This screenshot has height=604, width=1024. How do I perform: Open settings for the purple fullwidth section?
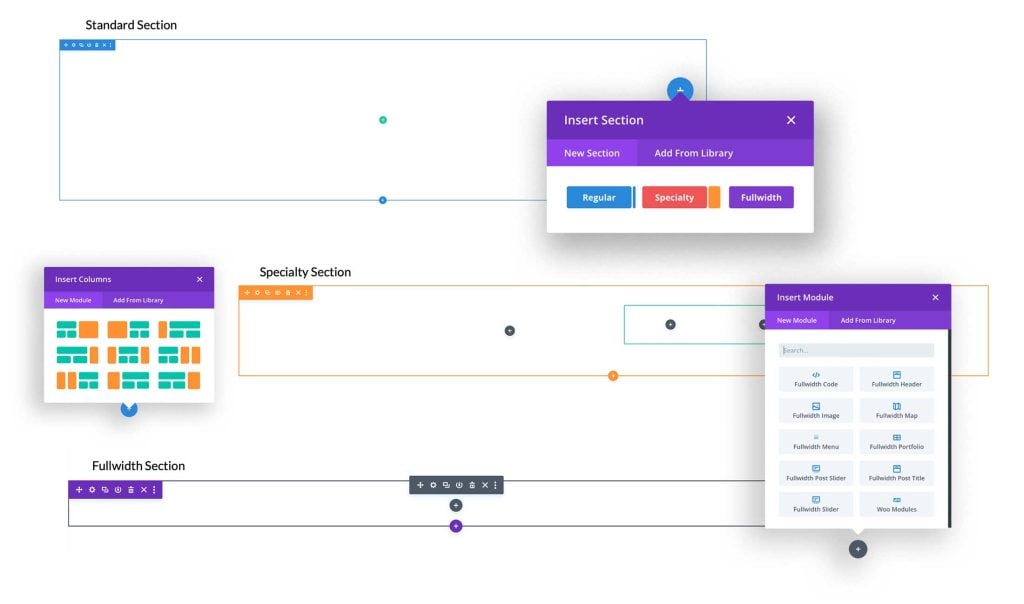coord(92,489)
